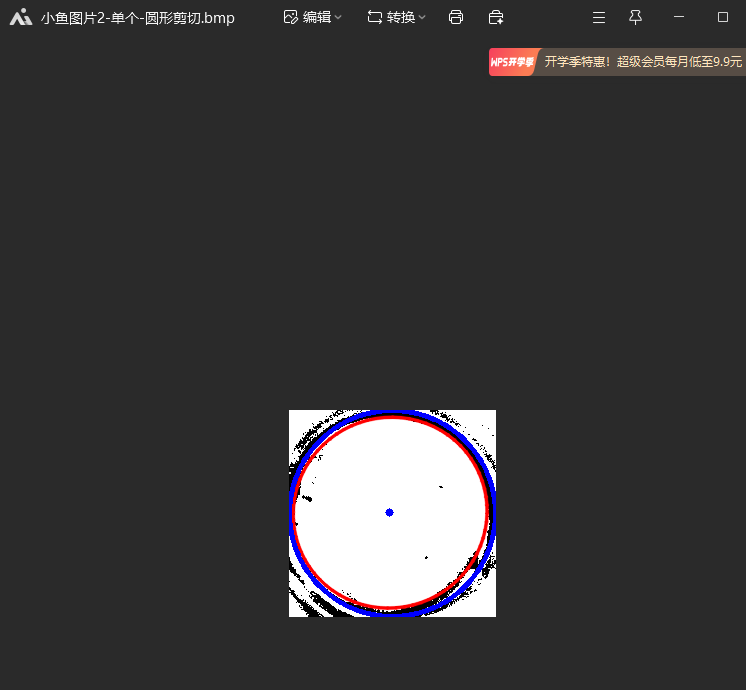
Task: Click the print icon
Action: pyautogui.click(x=456, y=18)
